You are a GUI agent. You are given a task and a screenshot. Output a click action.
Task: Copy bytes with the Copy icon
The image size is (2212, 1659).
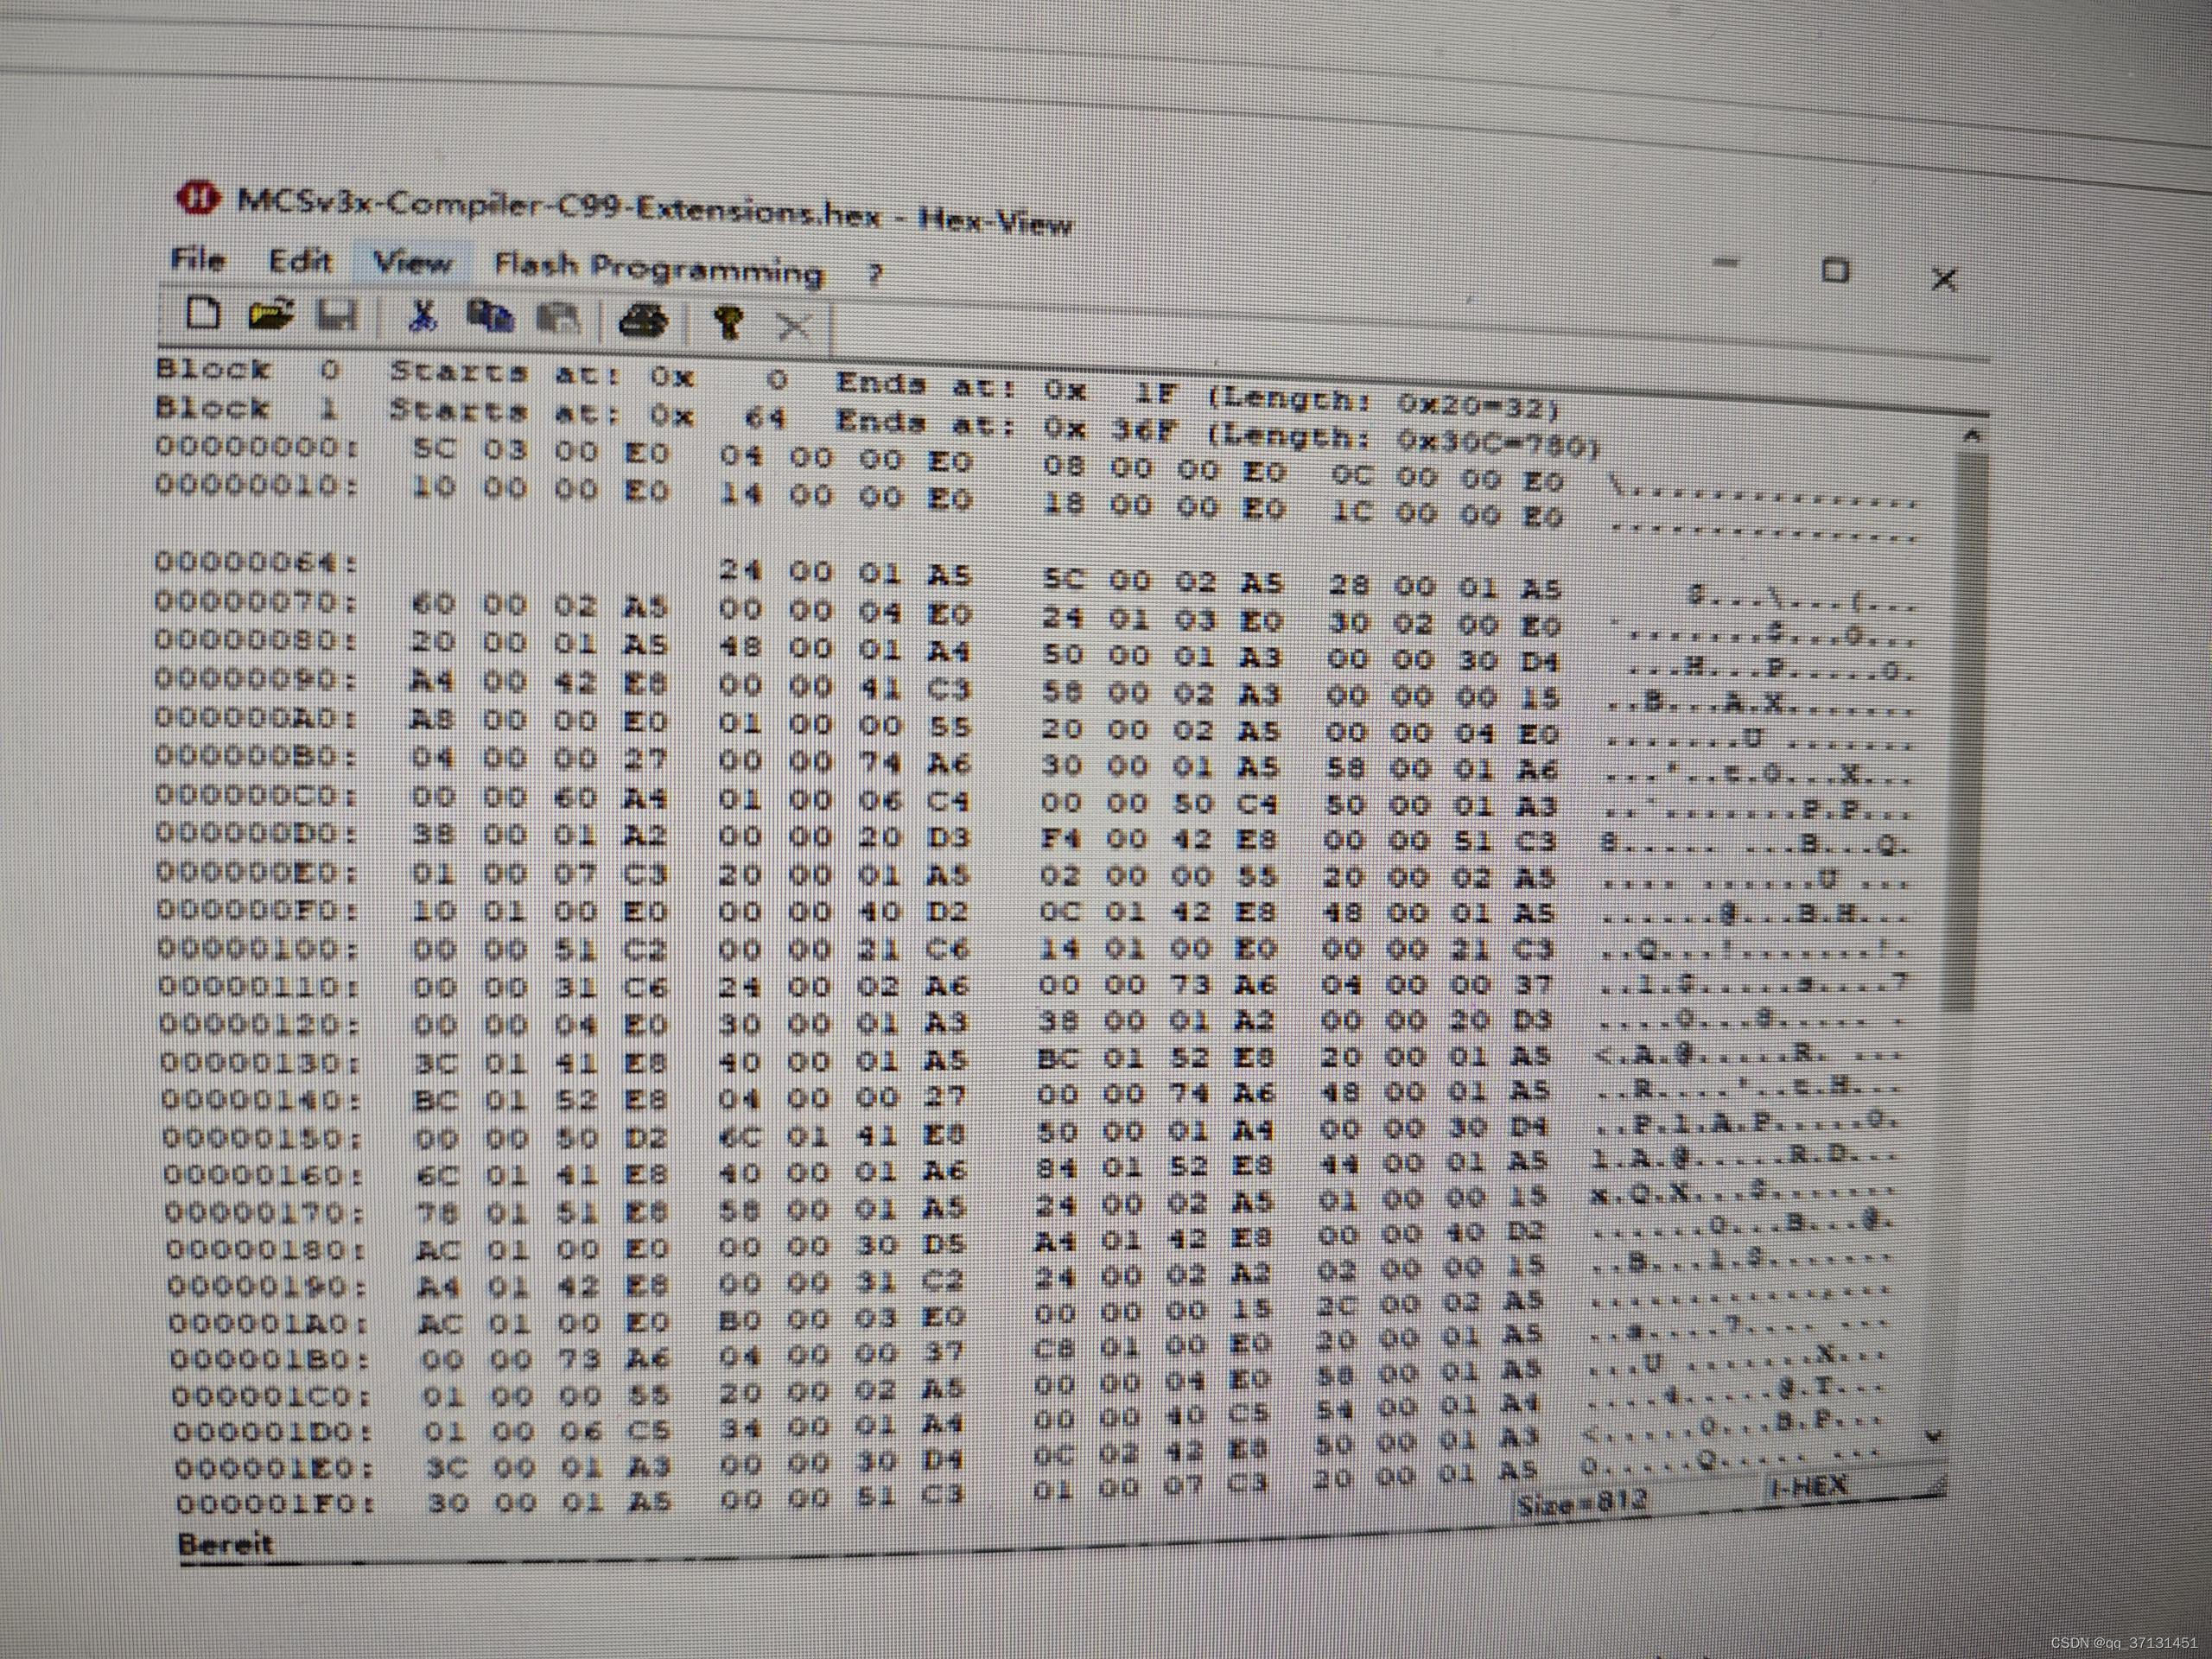click(x=488, y=318)
